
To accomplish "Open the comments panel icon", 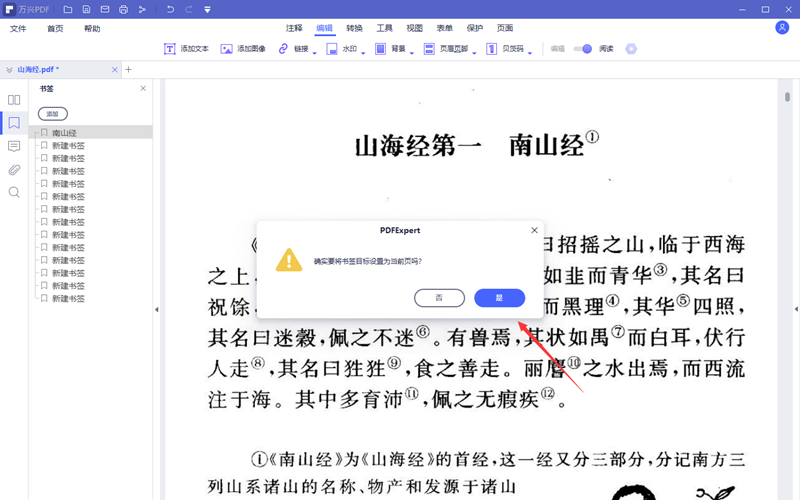I will [14, 146].
